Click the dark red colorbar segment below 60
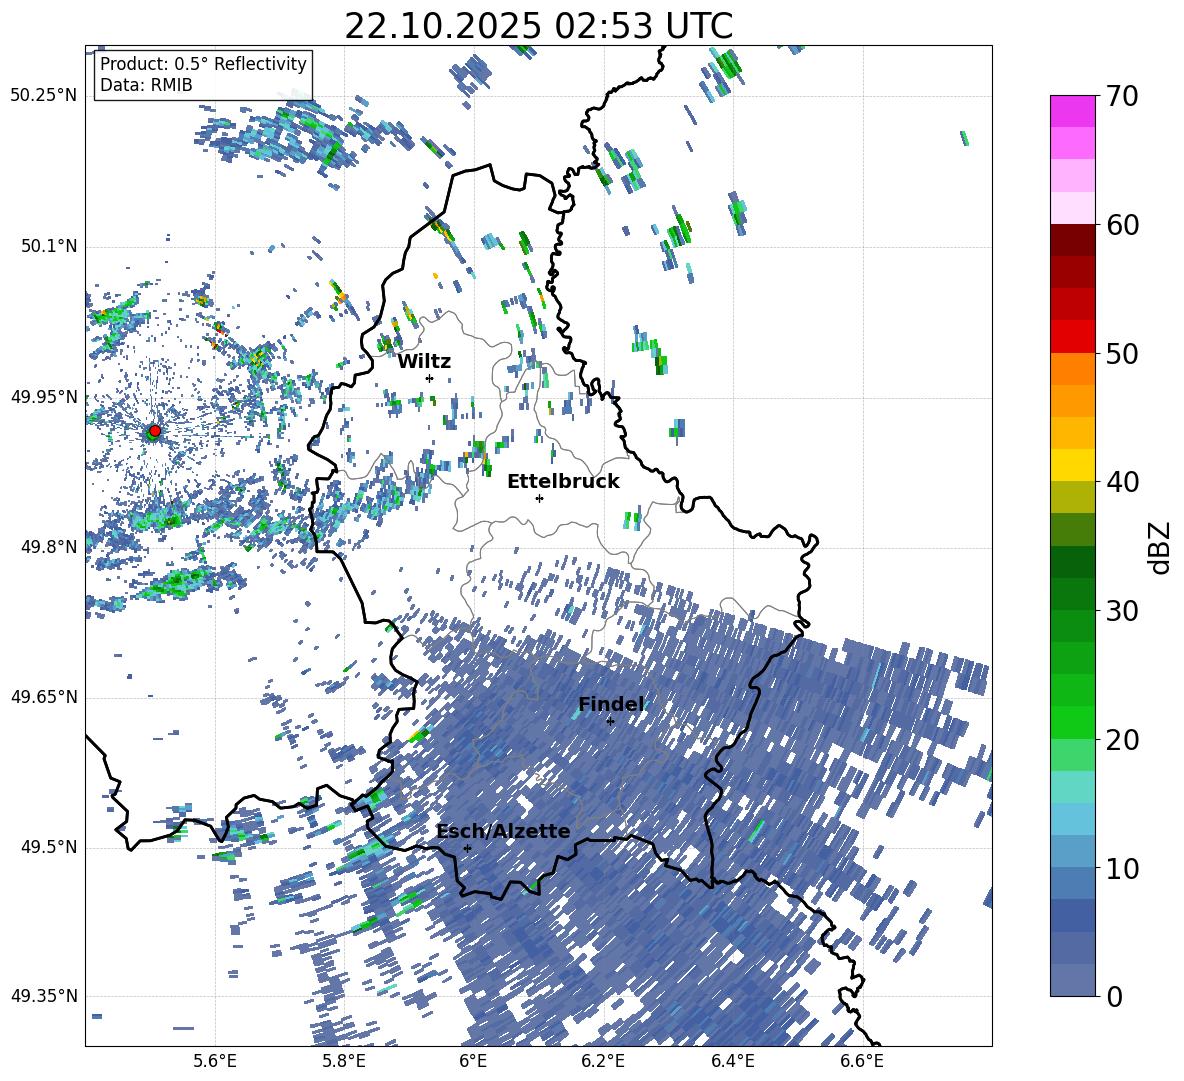The height and width of the screenshot is (1081, 1184). (x=1072, y=241)
